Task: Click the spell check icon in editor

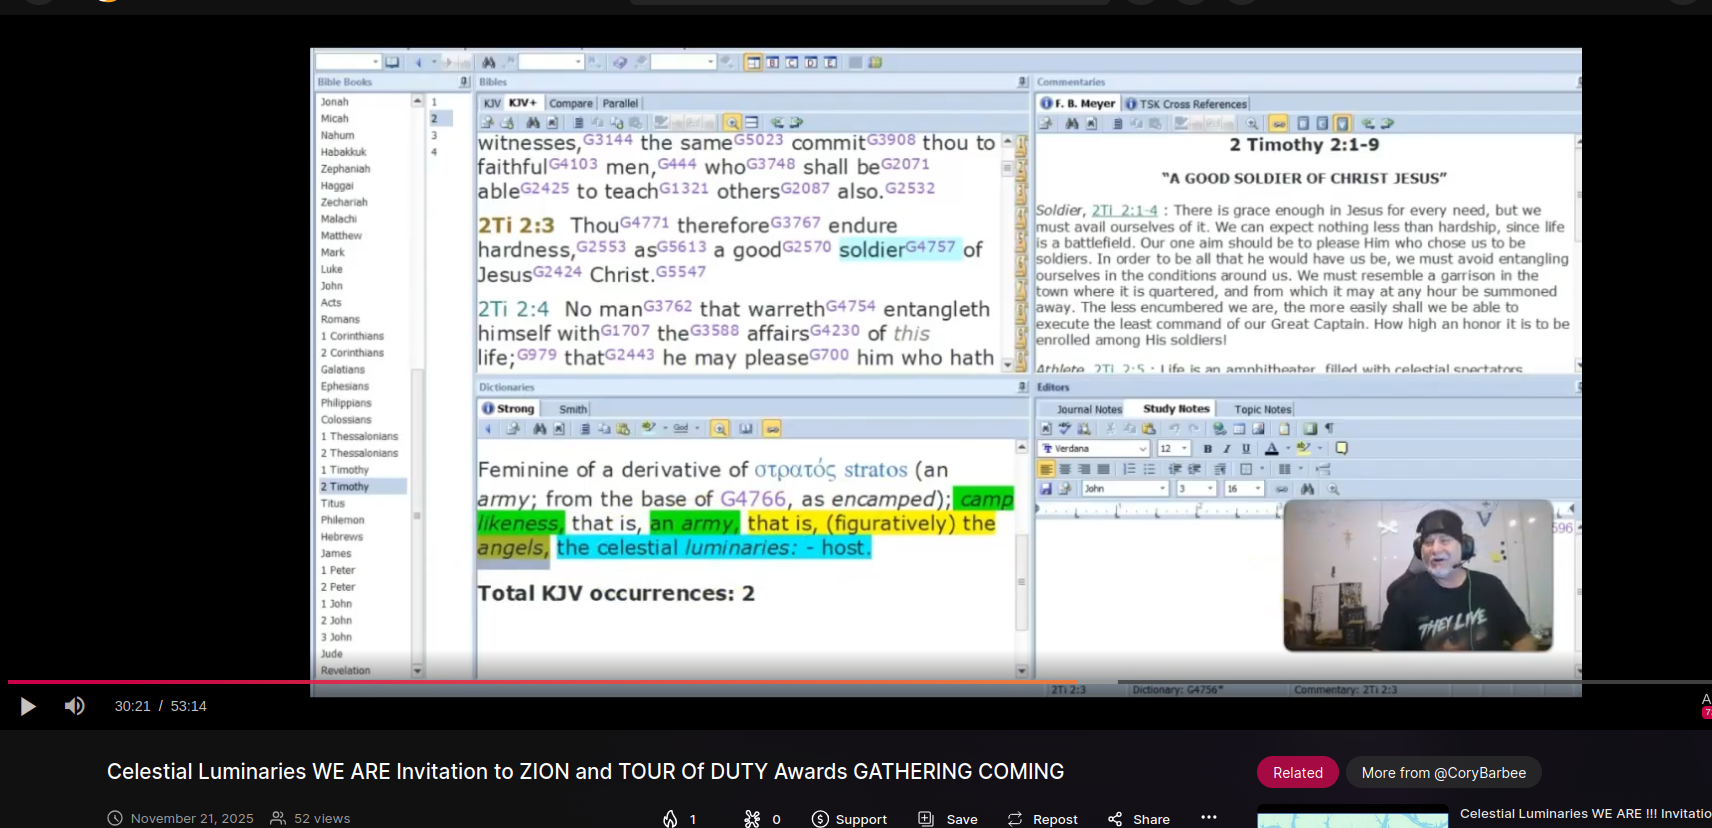Action: [1065, 429]
